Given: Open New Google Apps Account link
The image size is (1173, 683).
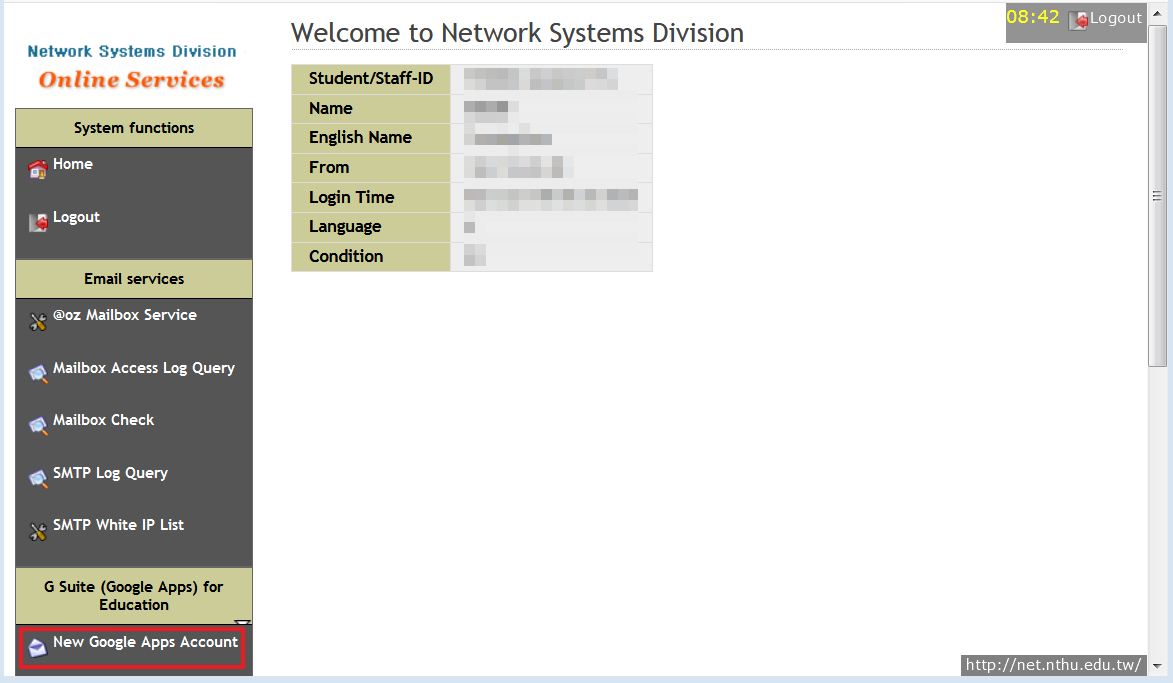Looking at the screenshot, I should pos(145,642).
